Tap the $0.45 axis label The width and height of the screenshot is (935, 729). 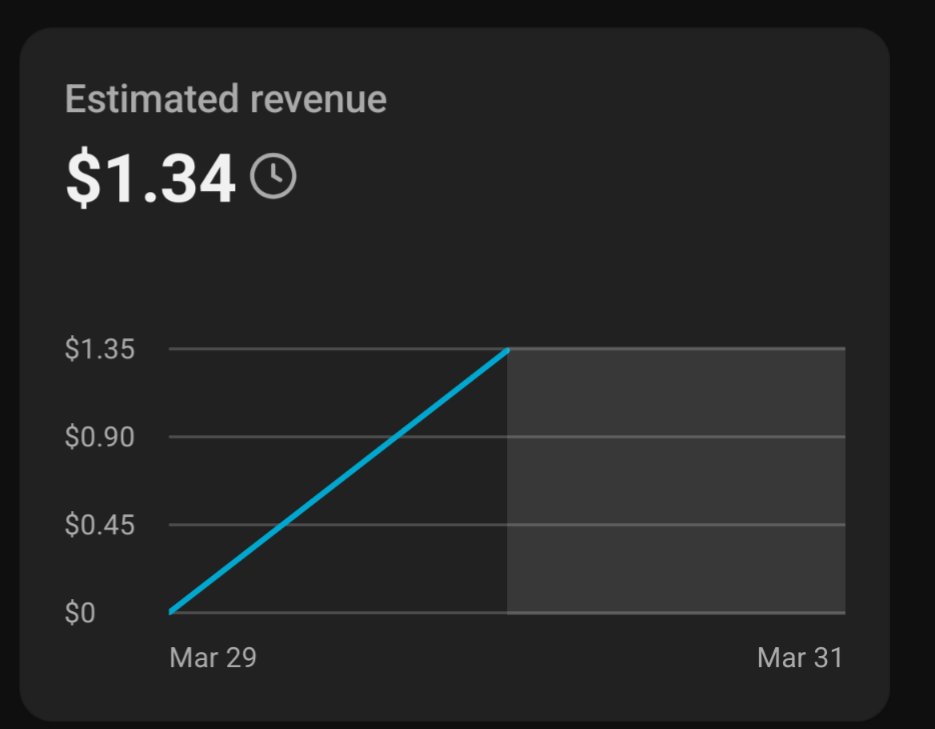100,525
